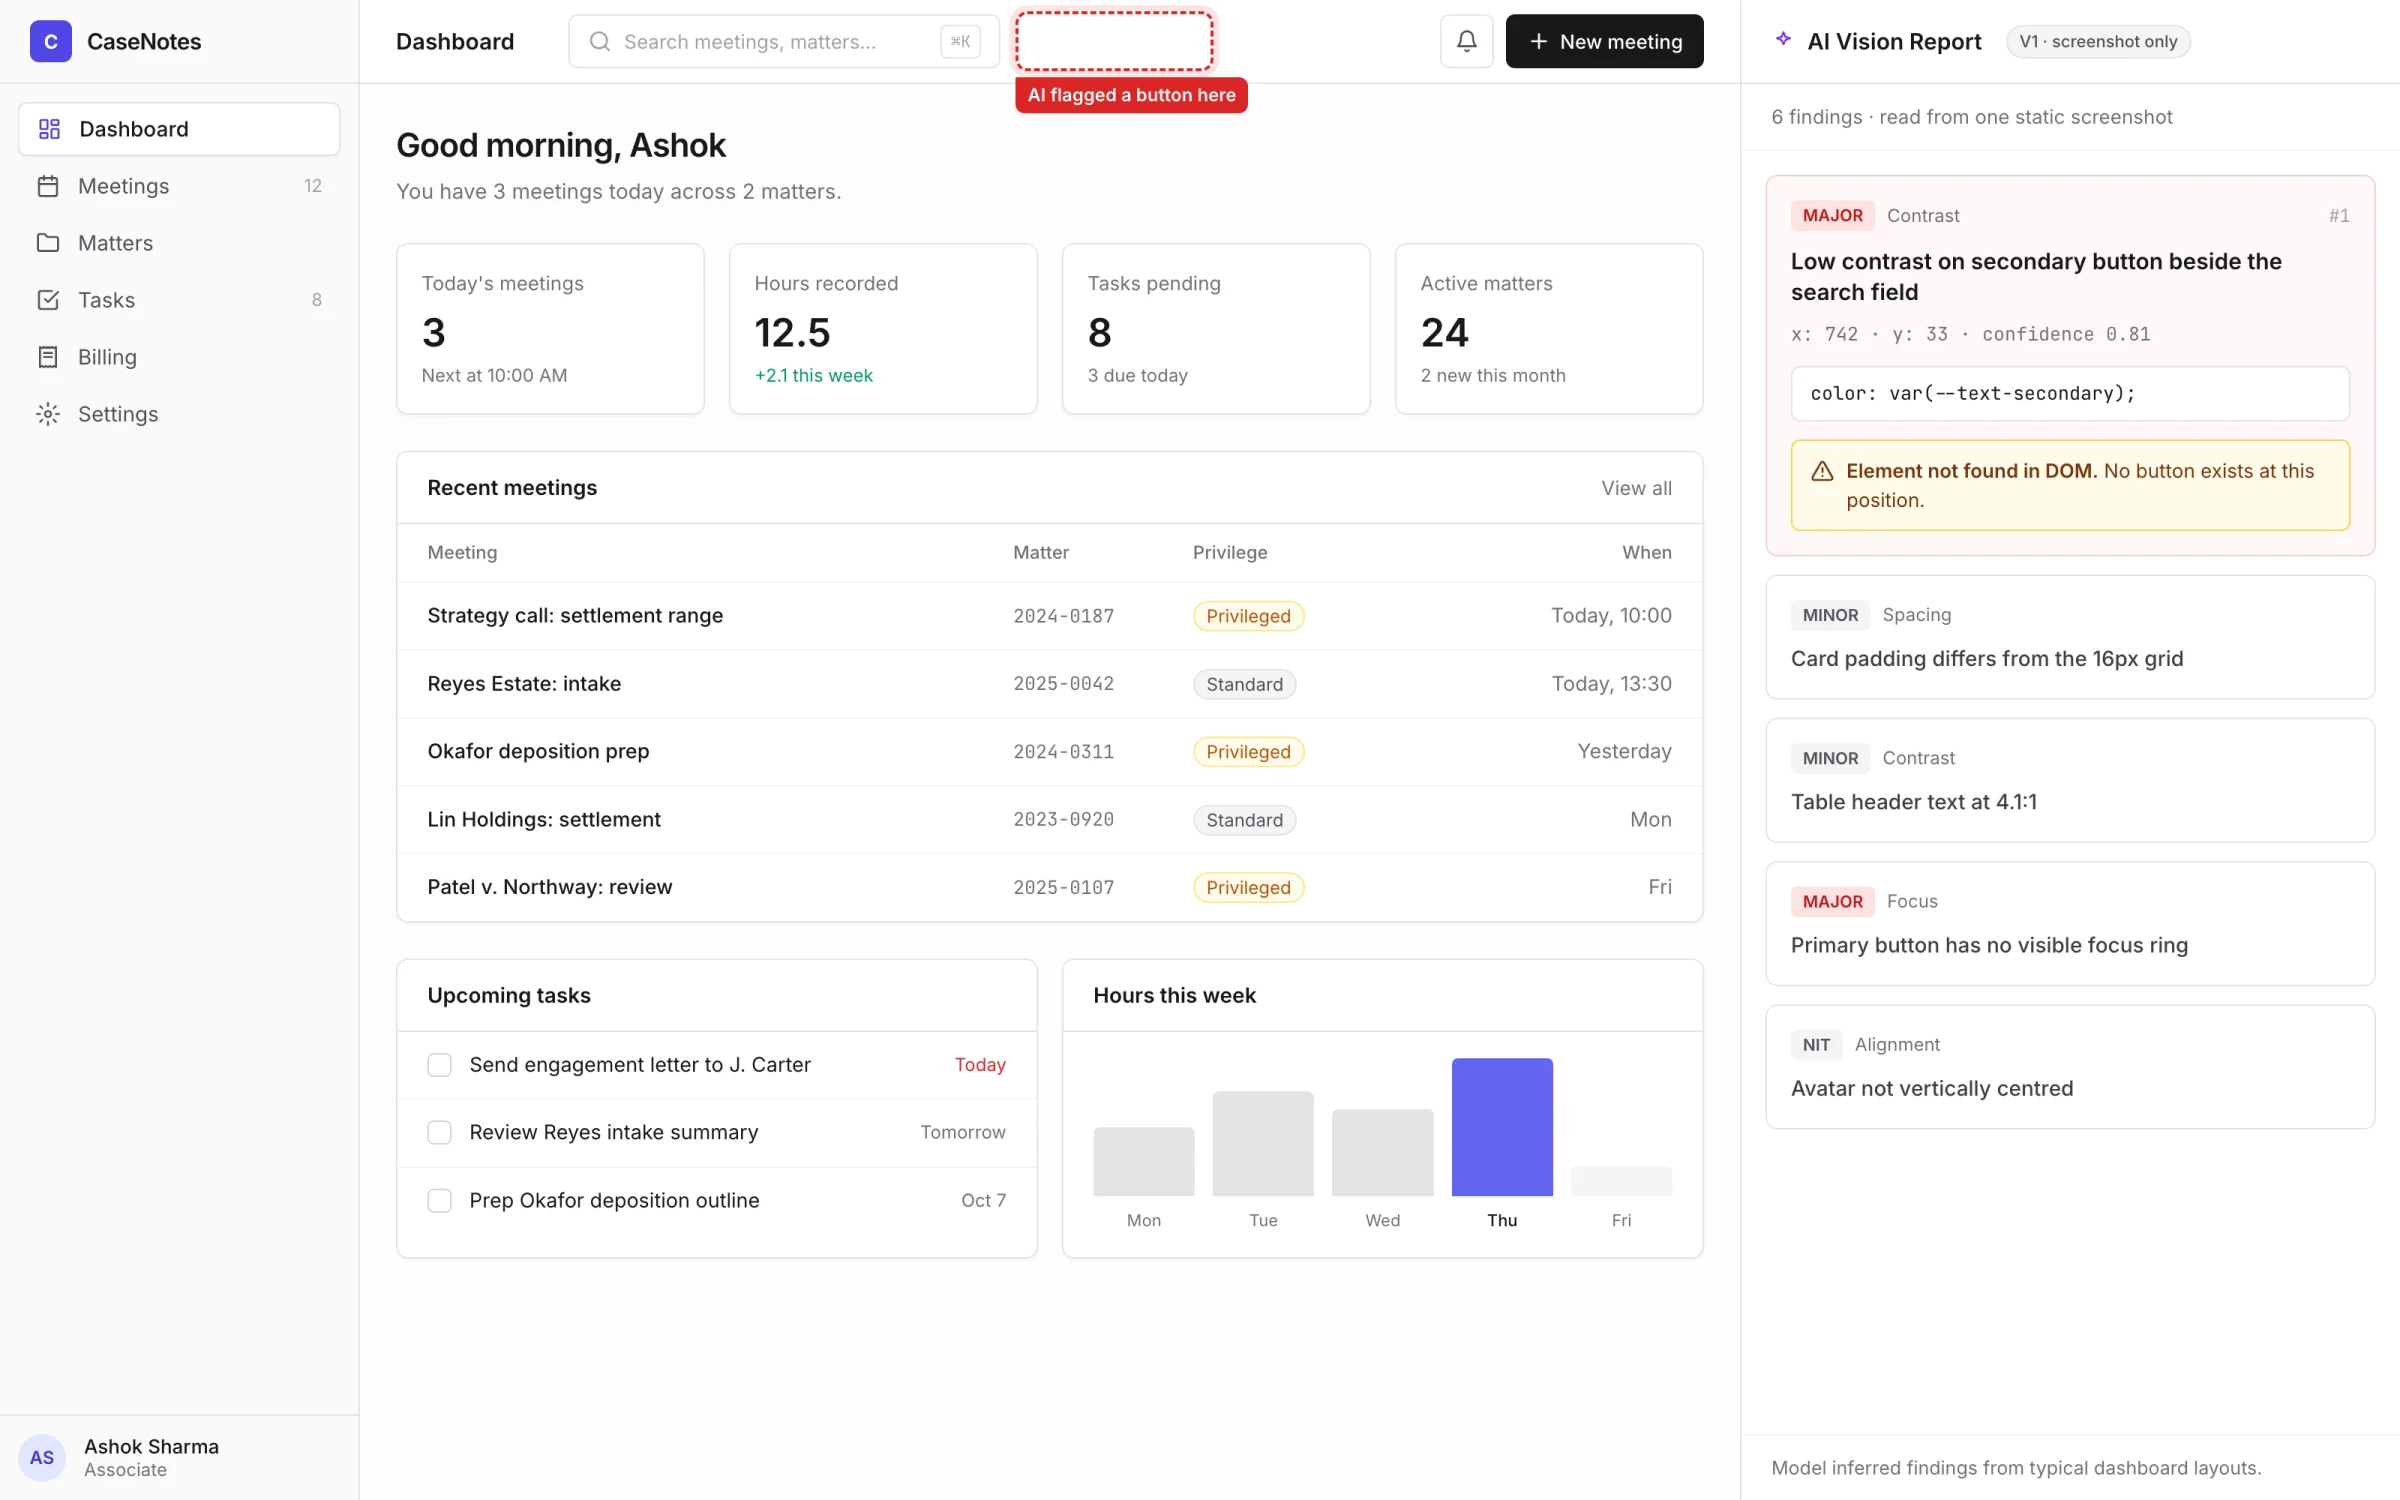The image size is (2400, 1500).
Task: Open the notifications bell
Action: (1466, 41)
